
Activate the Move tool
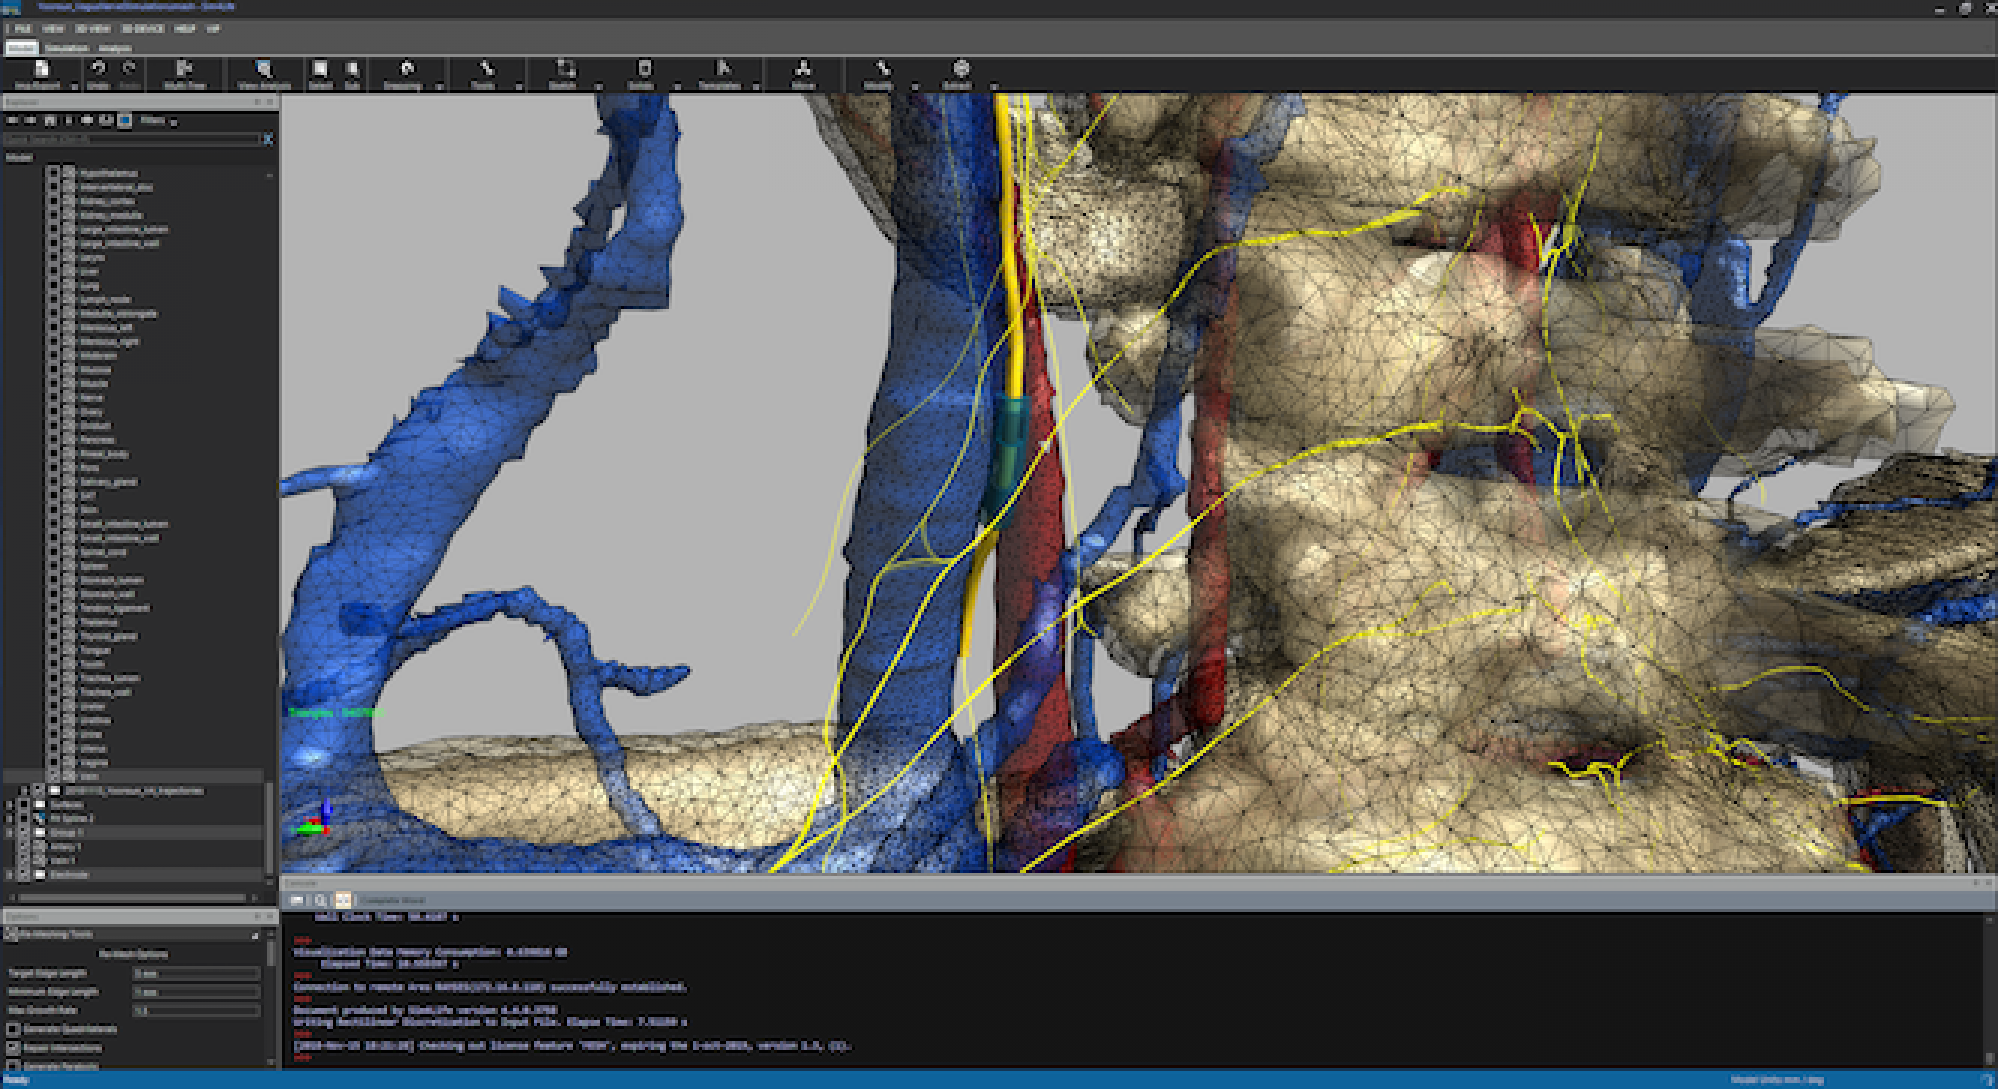803,70
